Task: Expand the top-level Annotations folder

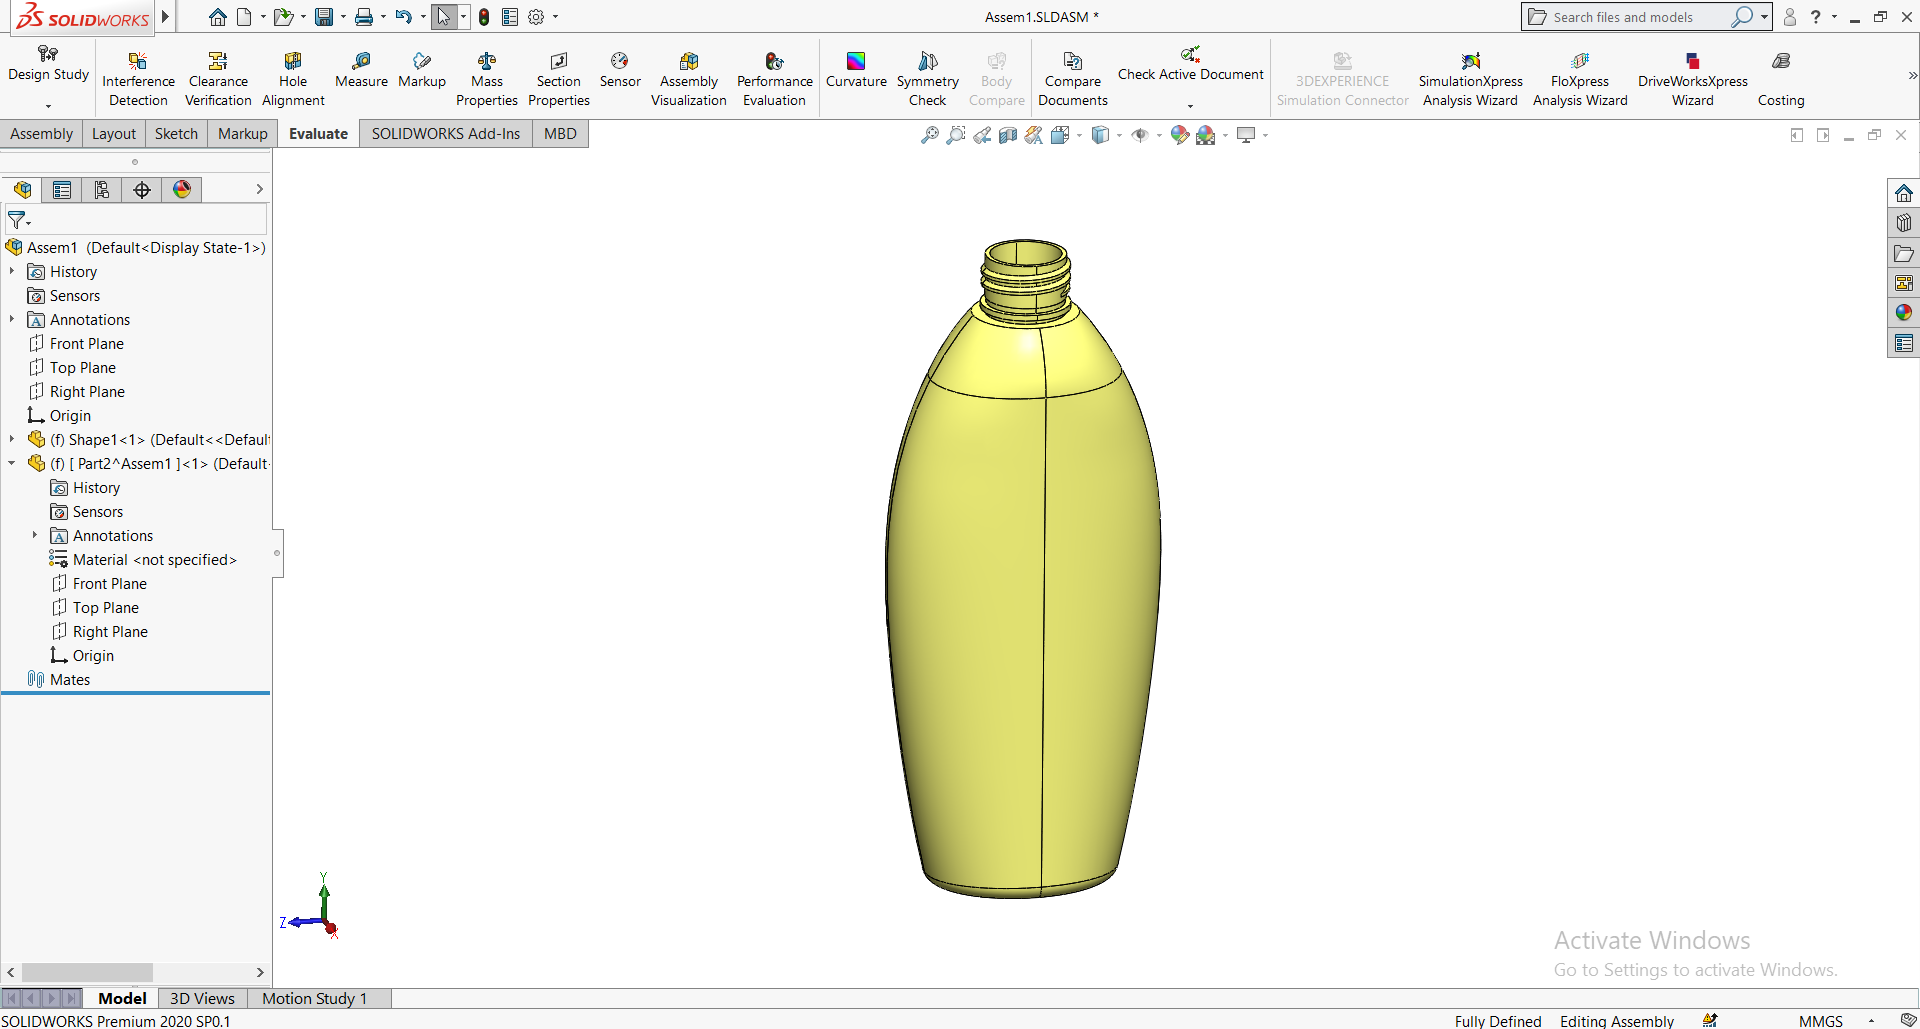Action: (x=12, y=319)
